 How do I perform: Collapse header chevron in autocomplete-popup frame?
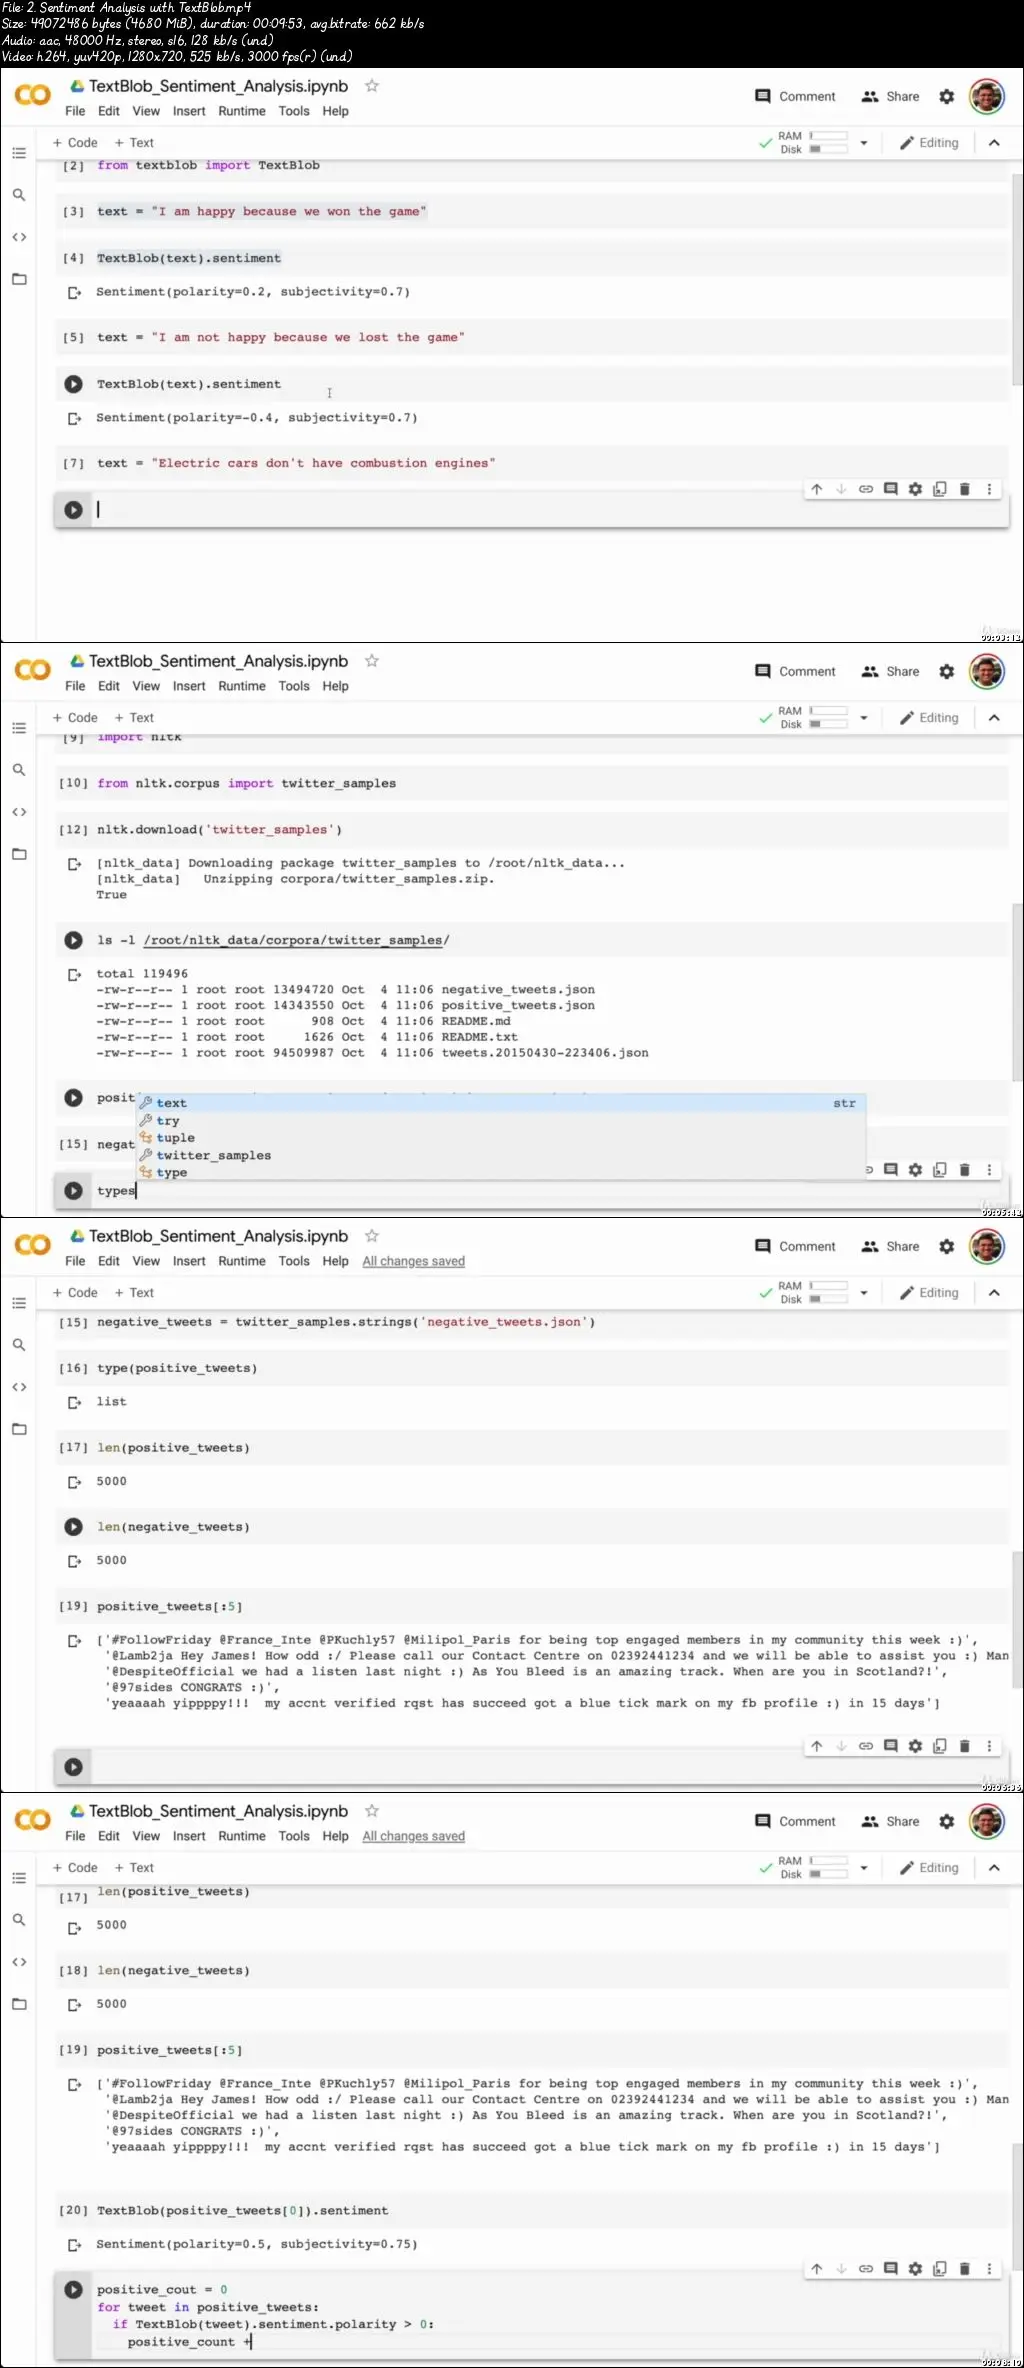[994, 718]
